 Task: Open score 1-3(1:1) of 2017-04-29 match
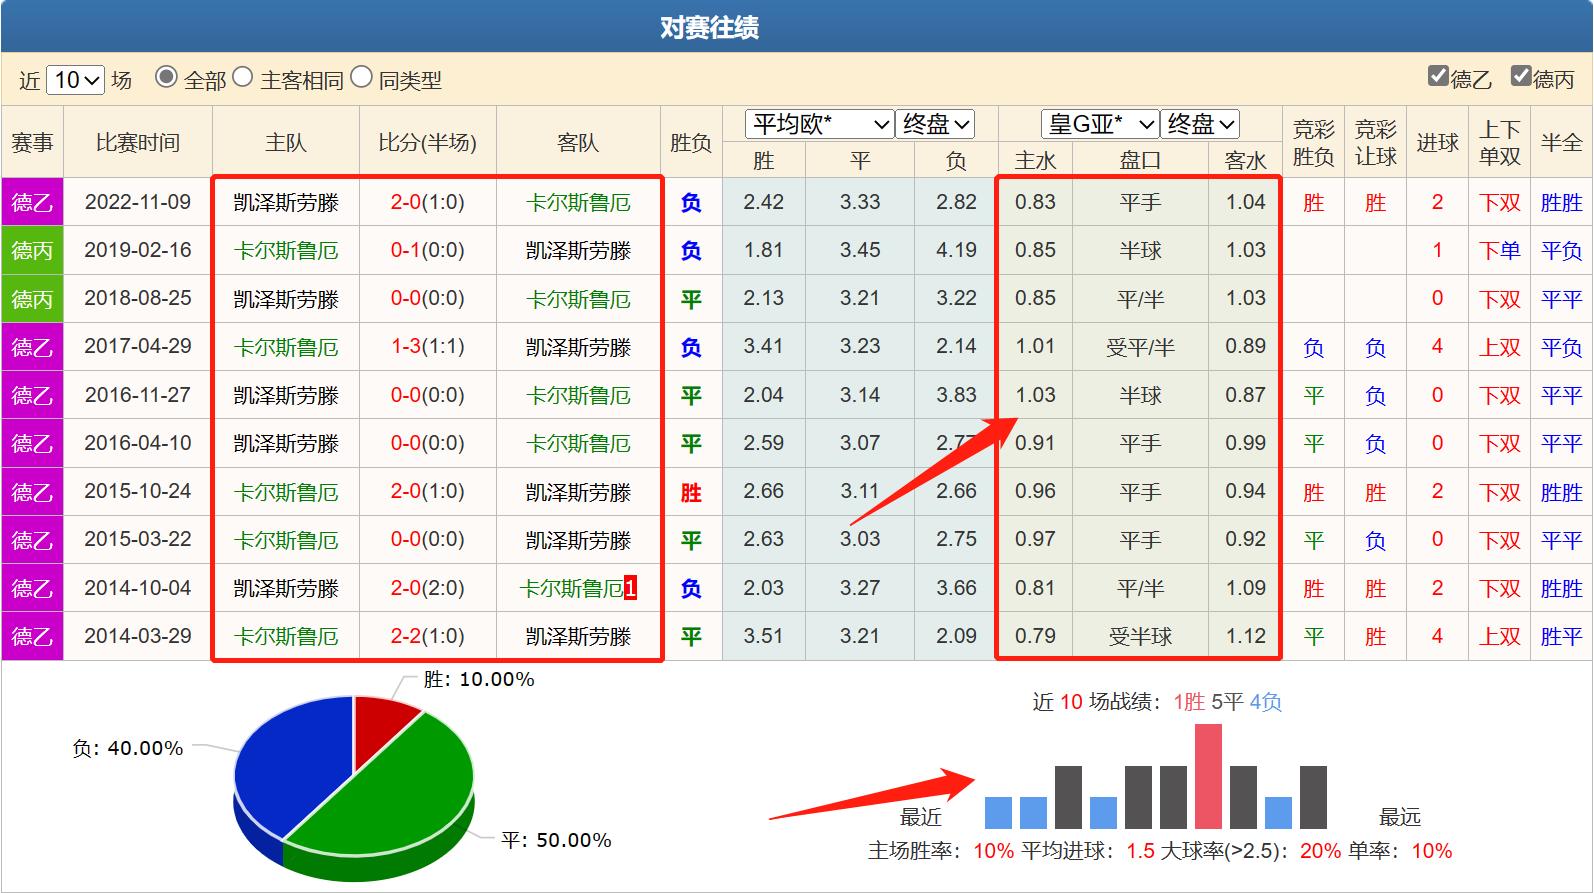coord(427,346)
